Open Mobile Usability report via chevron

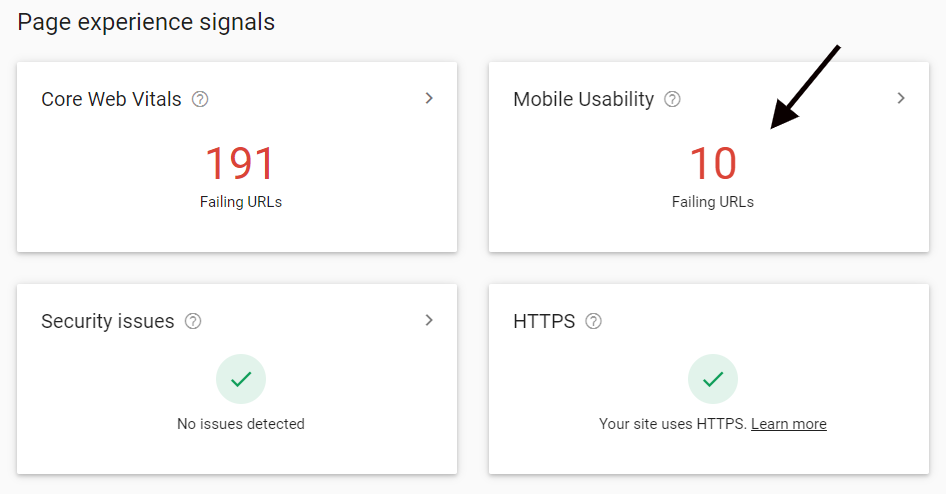pyautogui.click(x=901, y=98)
